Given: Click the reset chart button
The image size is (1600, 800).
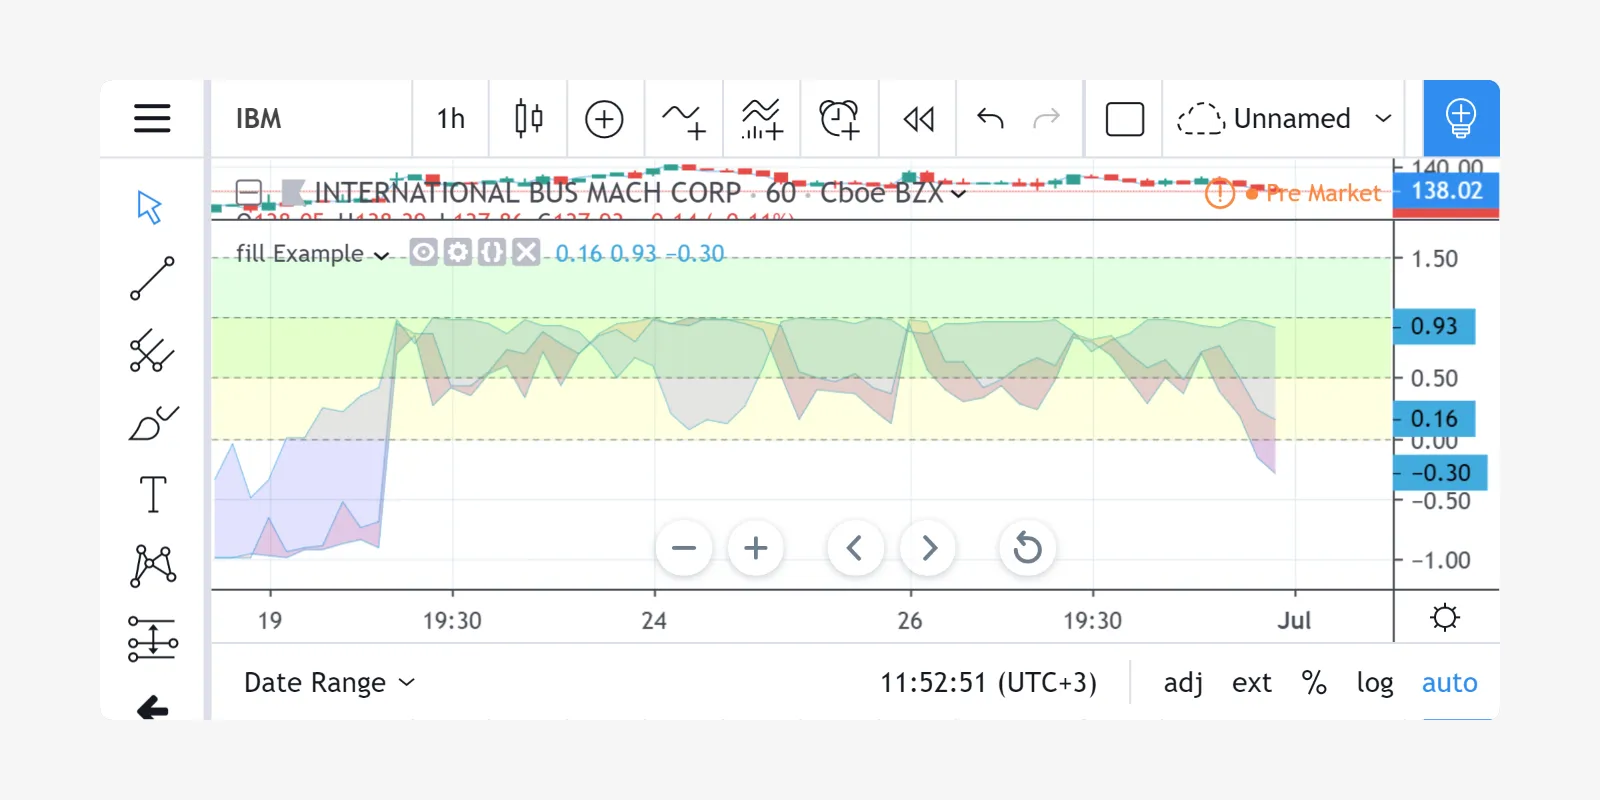Looking at the screenshot, I should pos(1027,548).
